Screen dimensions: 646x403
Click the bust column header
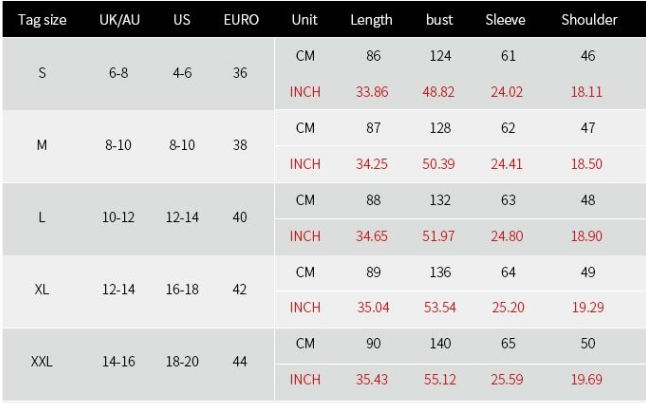coord(439,20)
